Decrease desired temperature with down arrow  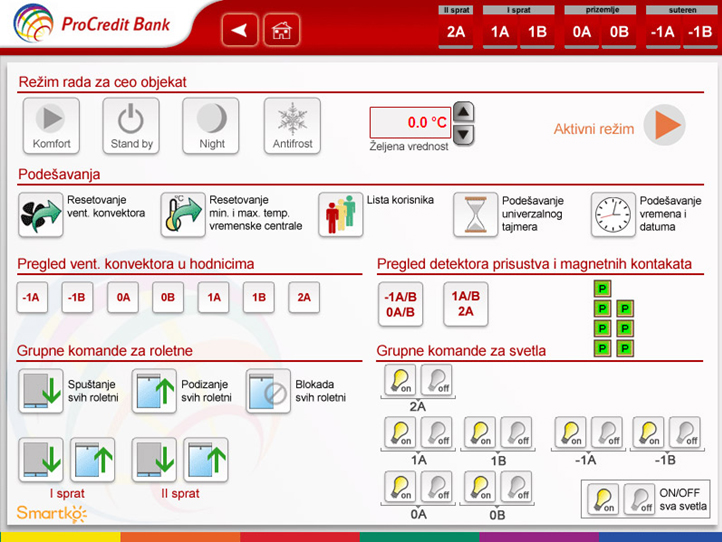pos(464,135)
